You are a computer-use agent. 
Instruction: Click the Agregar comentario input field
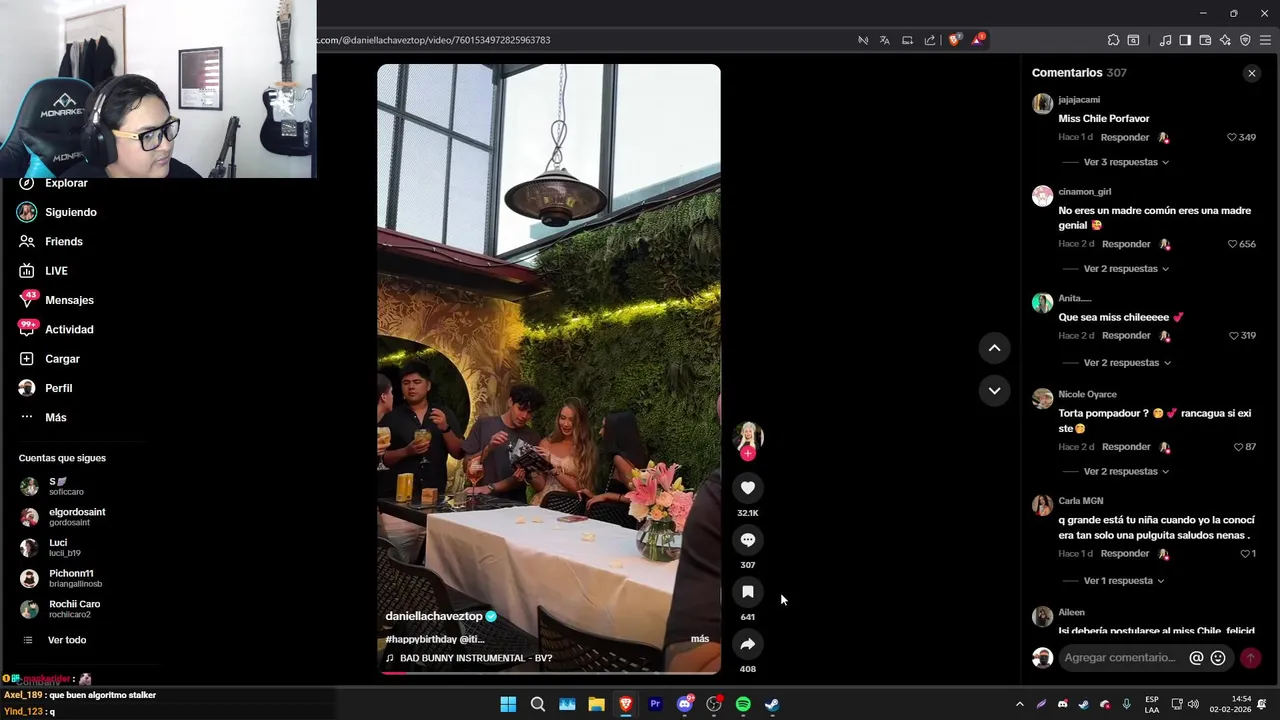(x=1120, y=658)
